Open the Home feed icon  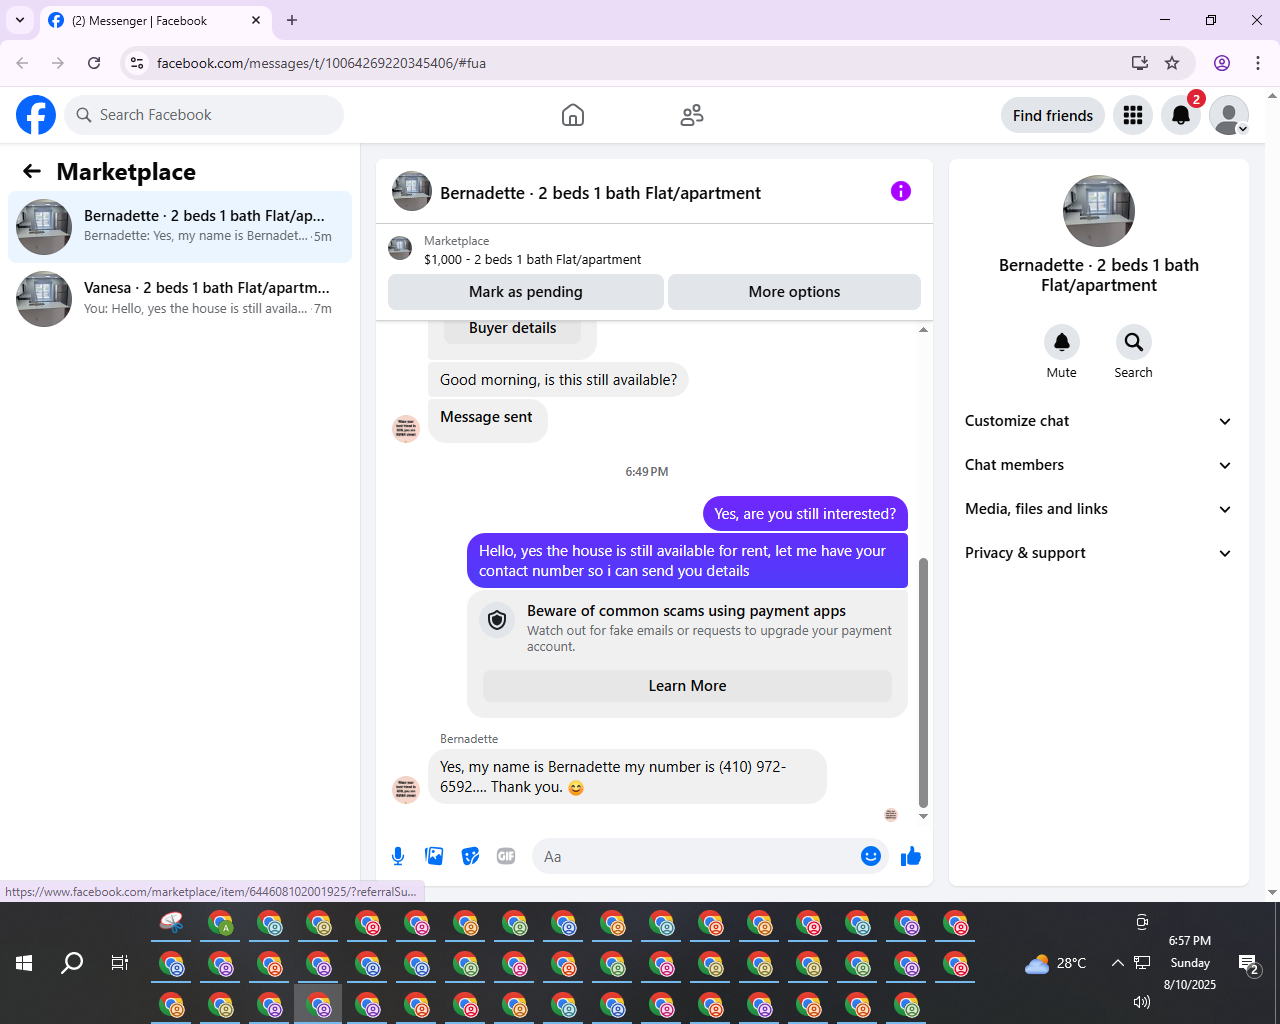click(x=573, y=115)
